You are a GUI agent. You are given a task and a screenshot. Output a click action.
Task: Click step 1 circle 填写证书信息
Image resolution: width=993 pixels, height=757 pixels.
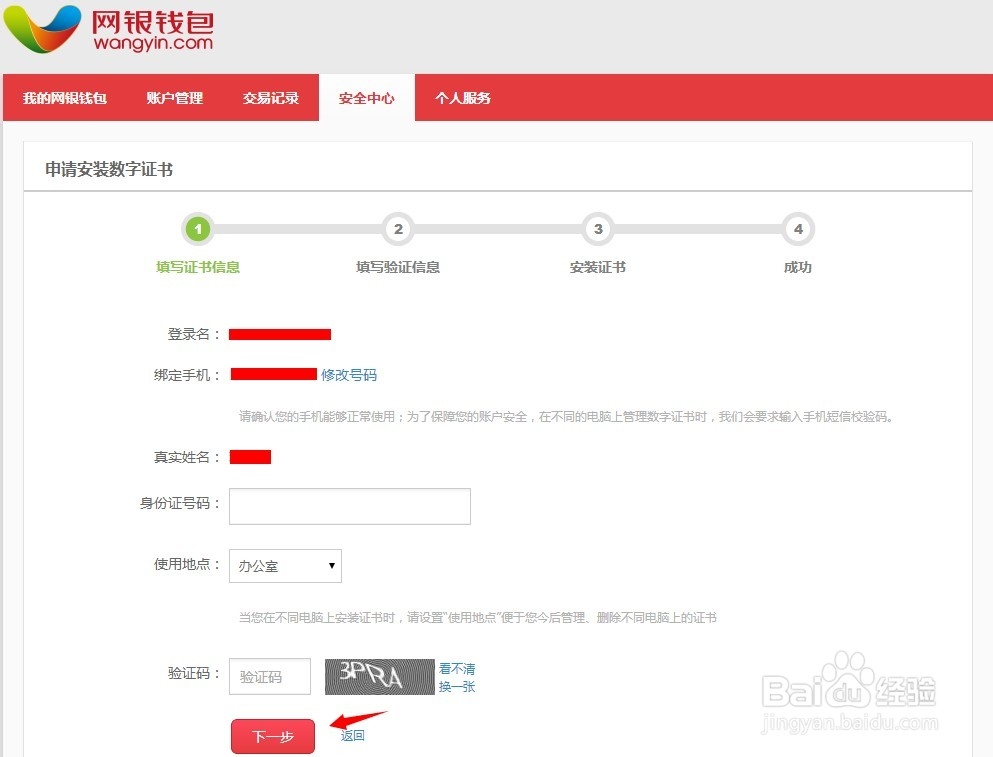coord(197,229)
